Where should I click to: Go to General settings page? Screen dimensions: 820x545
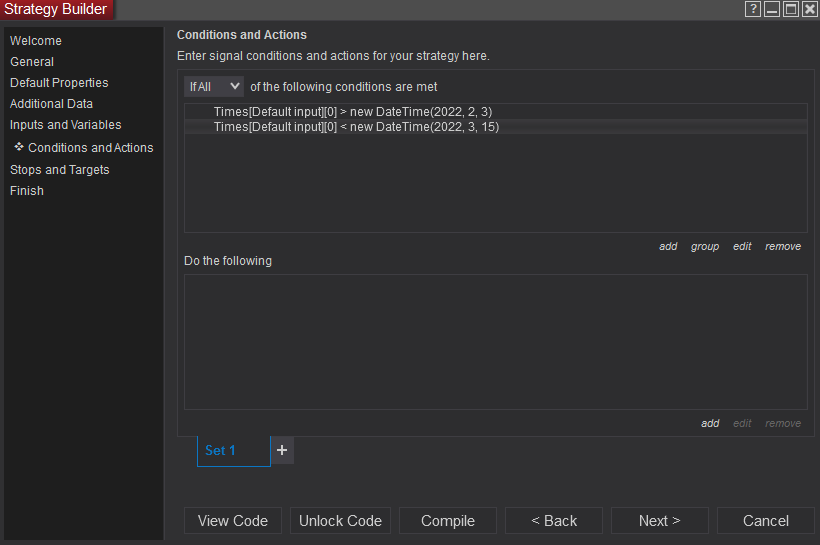tap(32, 62)
